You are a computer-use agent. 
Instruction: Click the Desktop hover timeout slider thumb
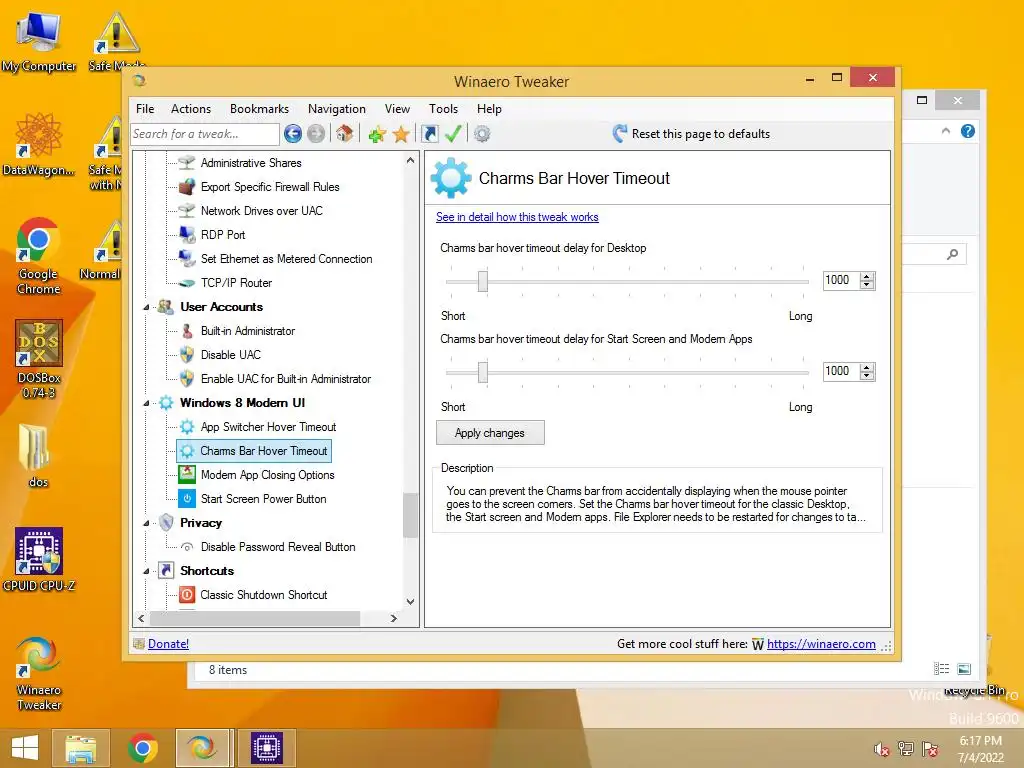(x=483, y=281)
